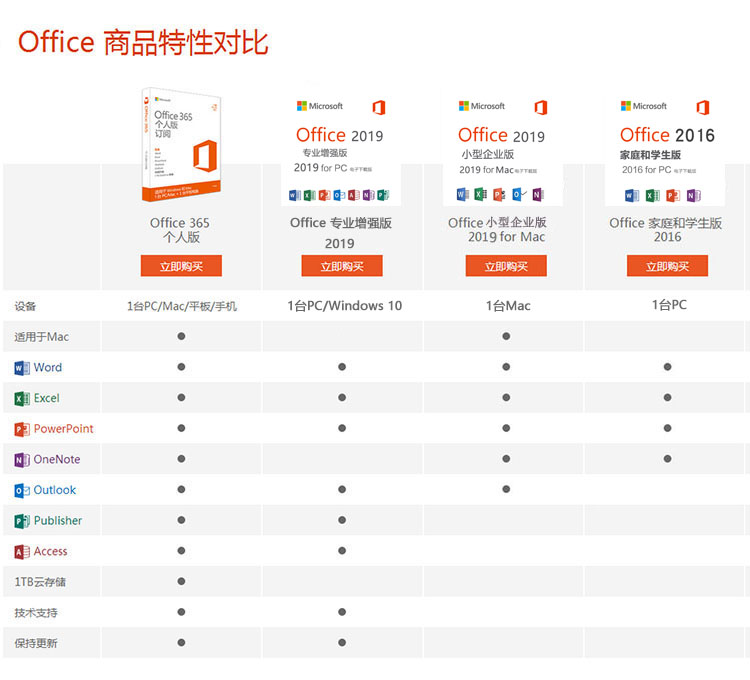Open the PowerPoint feature row label
750x680 pixels.
pos(64,428)
